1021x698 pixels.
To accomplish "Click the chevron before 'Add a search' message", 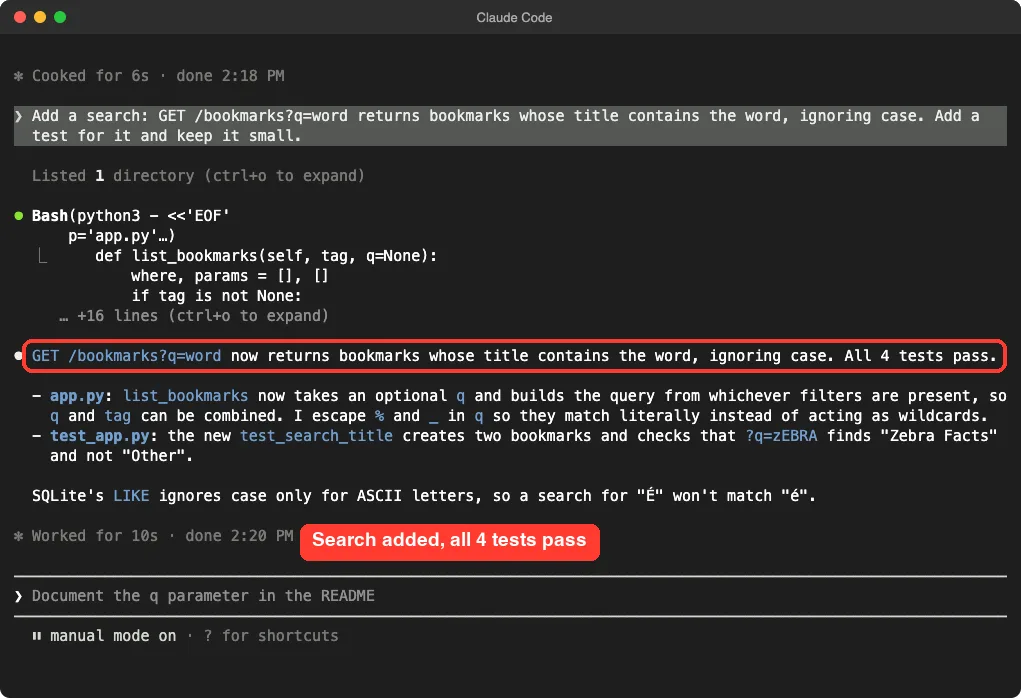I will pyautogui.click(x=19, y=116).
